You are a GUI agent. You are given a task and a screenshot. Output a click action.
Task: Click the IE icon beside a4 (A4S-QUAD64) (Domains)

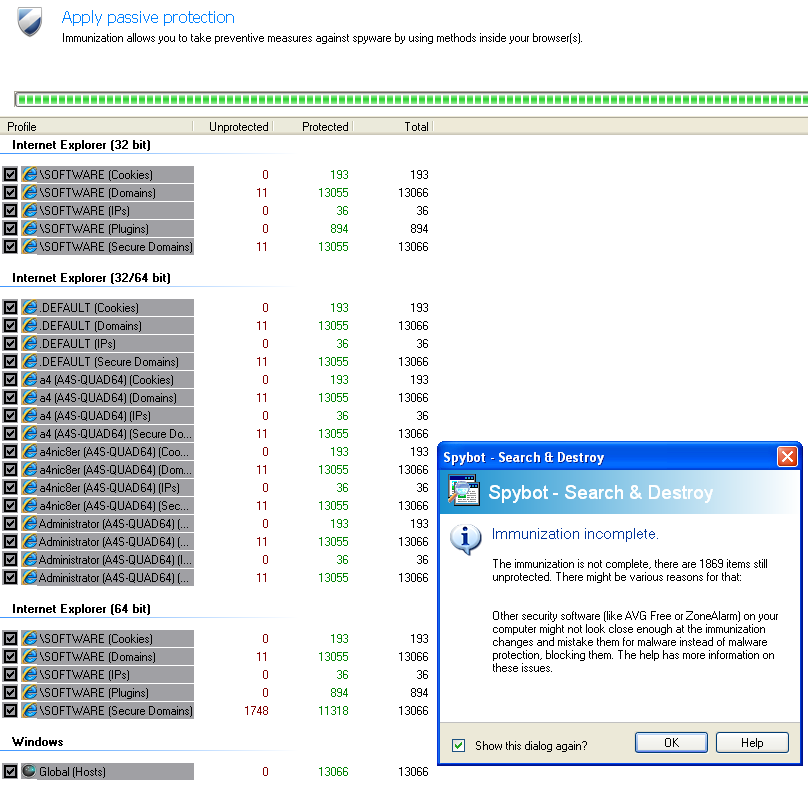point(30,398)
